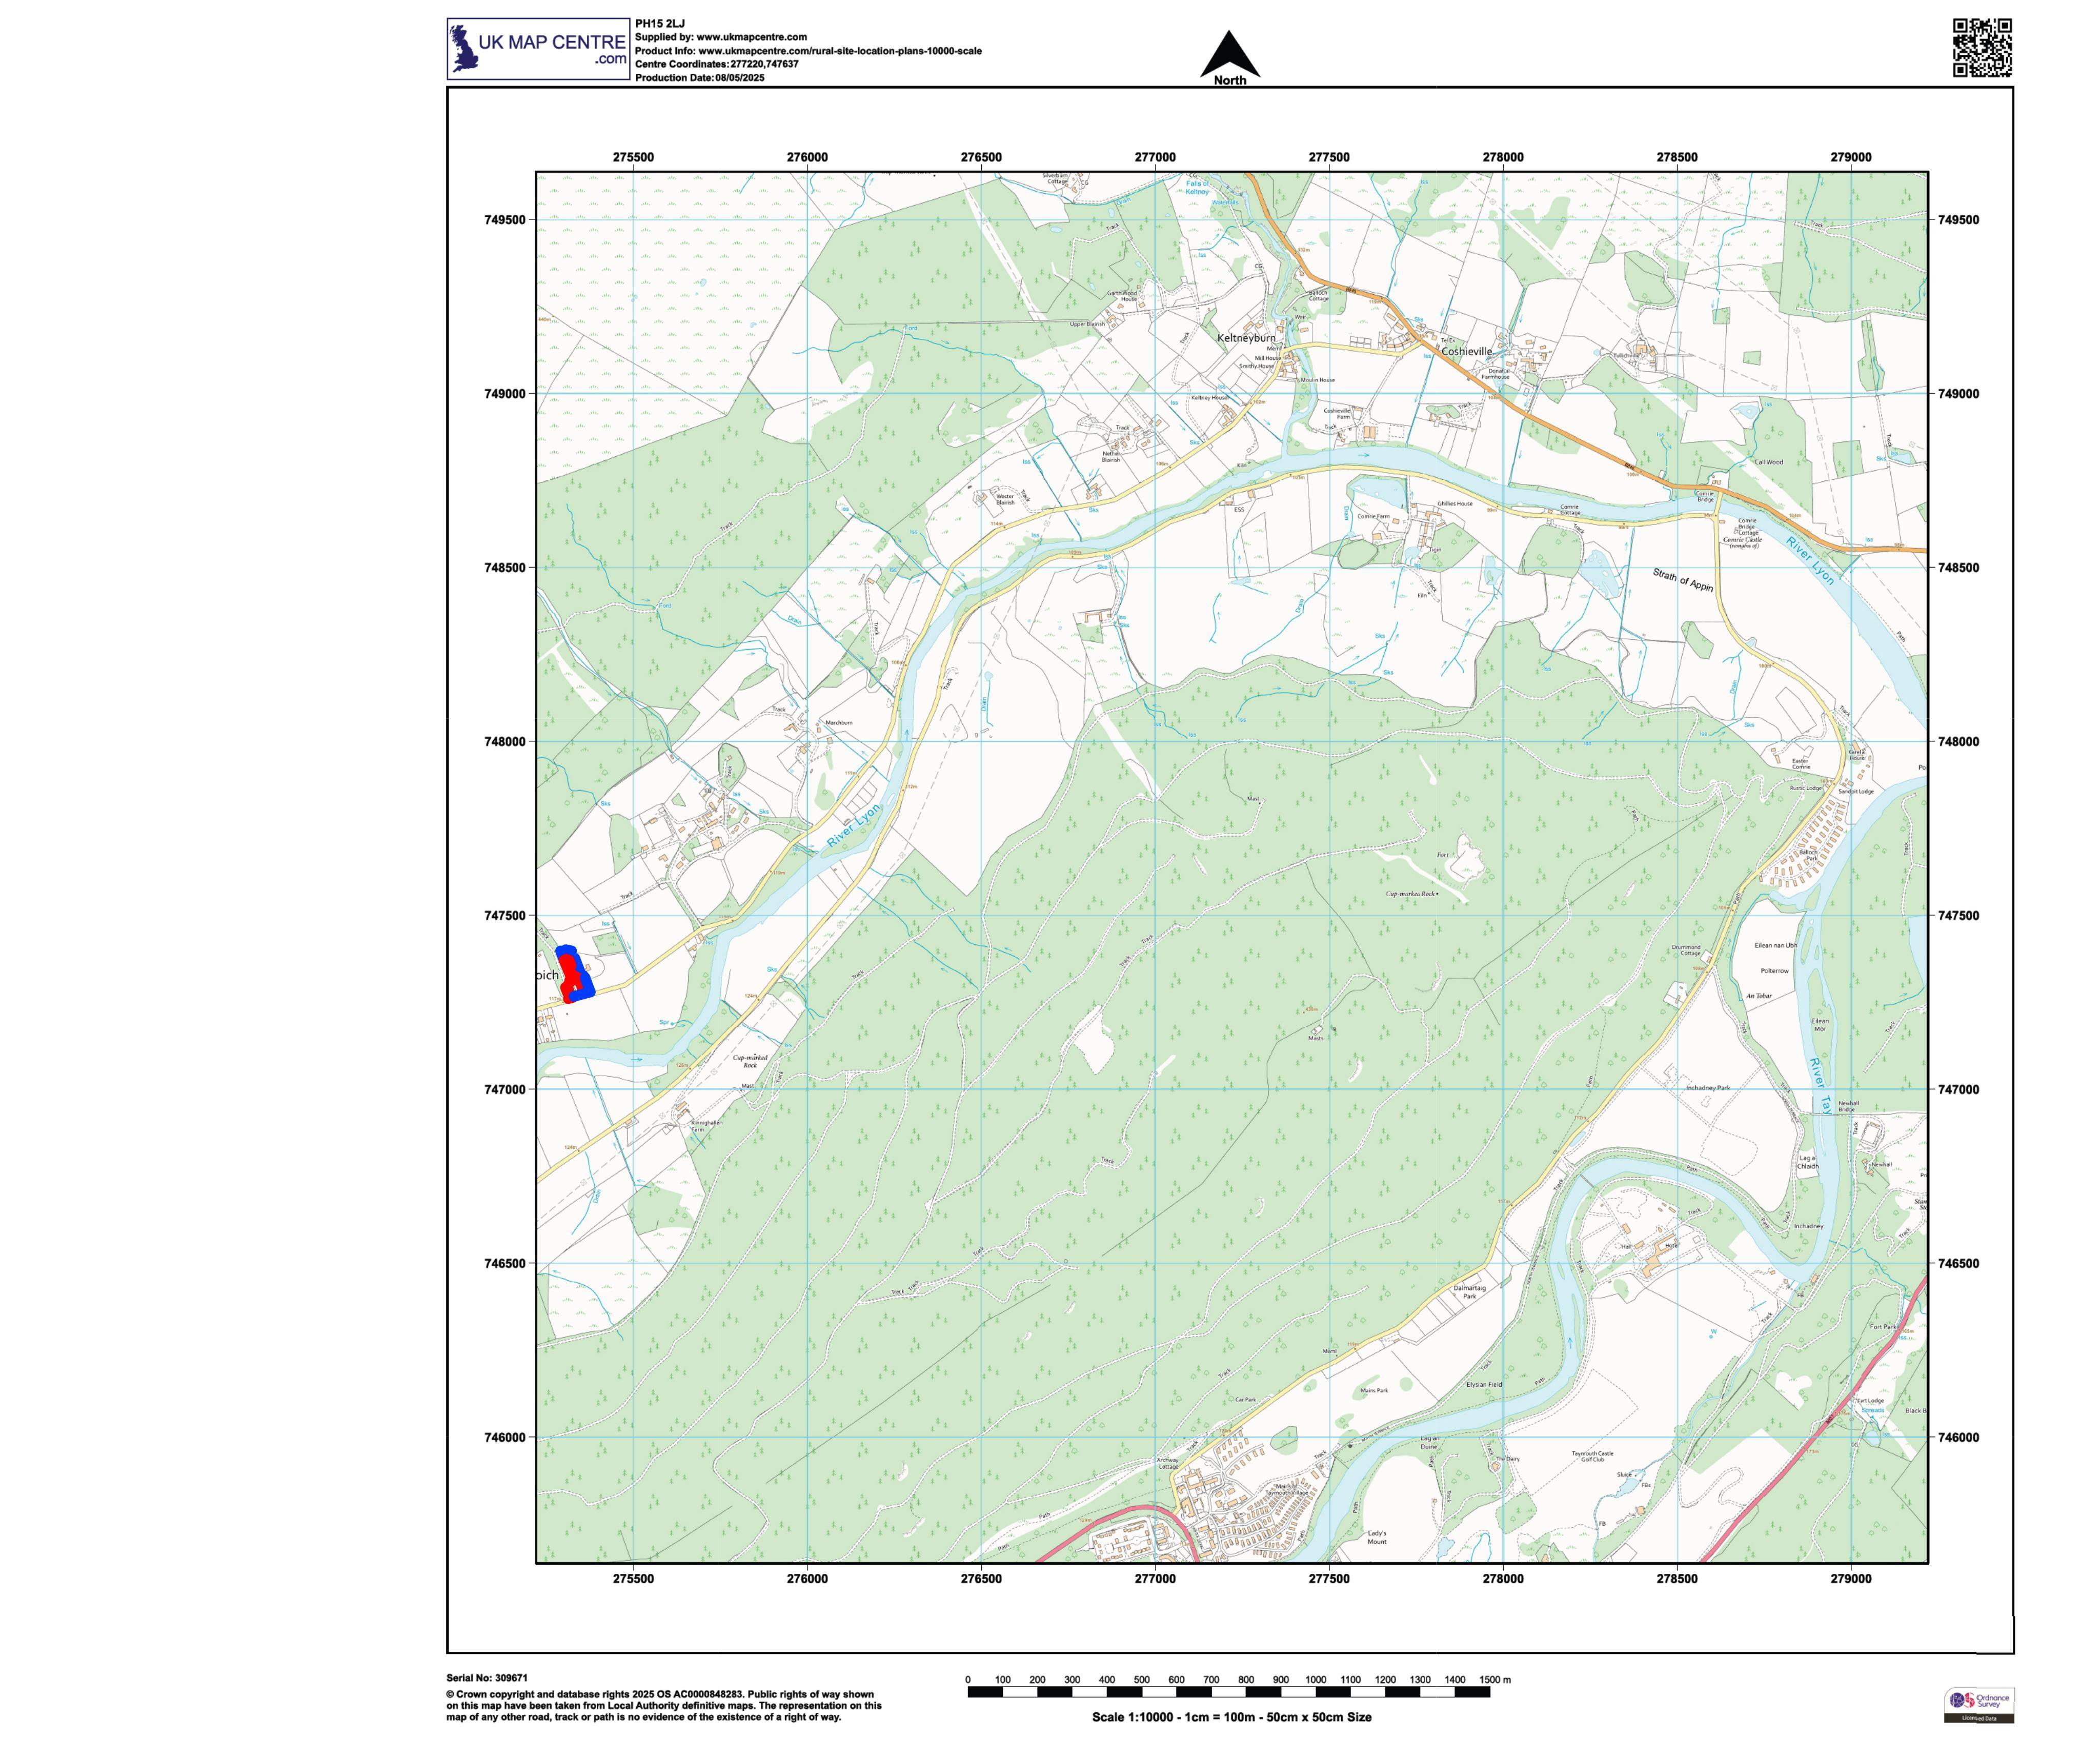Open the www.ukmapcentre.com supplier link

click(x=751, y=37)
